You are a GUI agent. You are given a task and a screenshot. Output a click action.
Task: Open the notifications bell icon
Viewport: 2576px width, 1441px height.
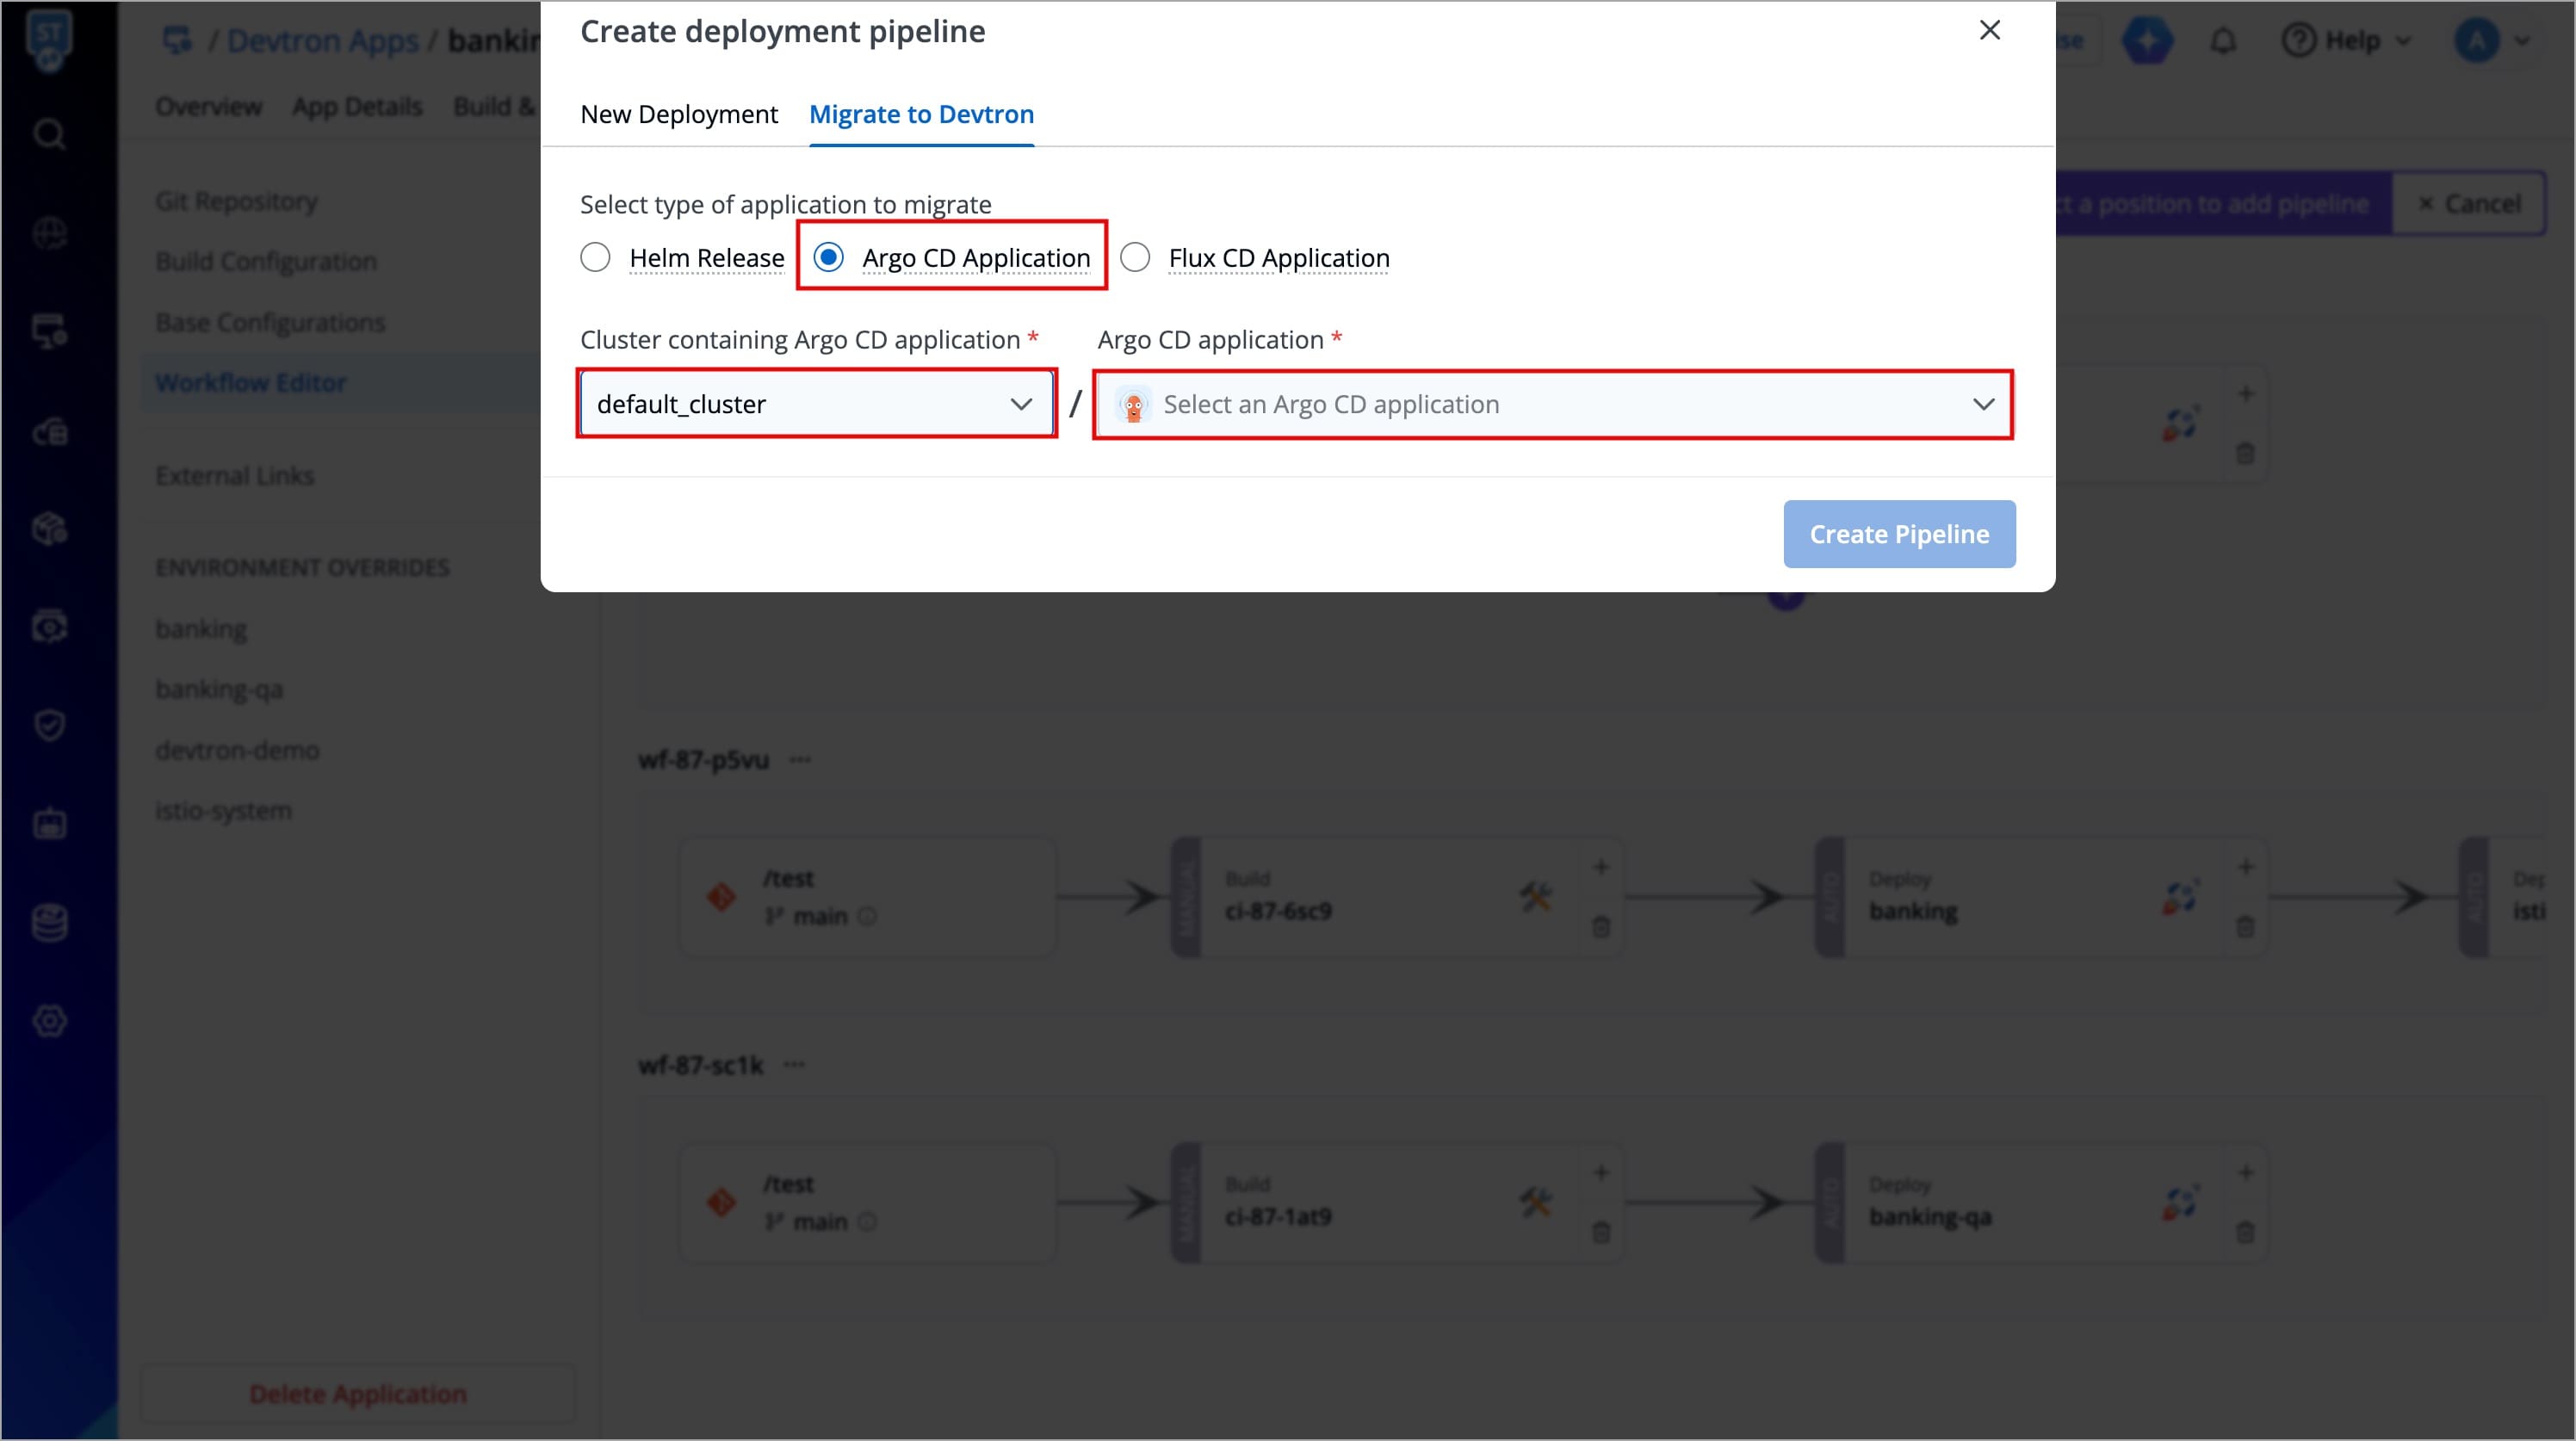pyautogui.click(x=2222, y=41)
